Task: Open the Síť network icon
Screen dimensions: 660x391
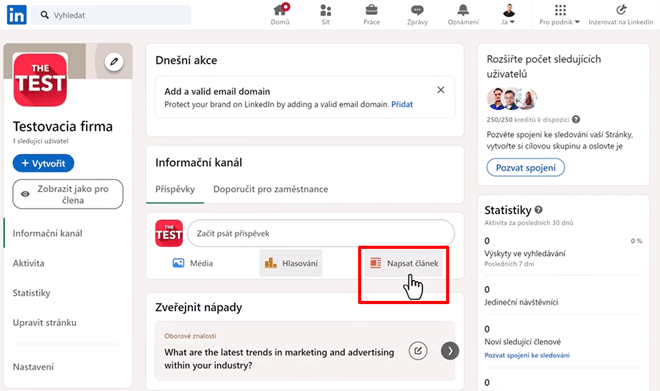Action: pos(326,15)
